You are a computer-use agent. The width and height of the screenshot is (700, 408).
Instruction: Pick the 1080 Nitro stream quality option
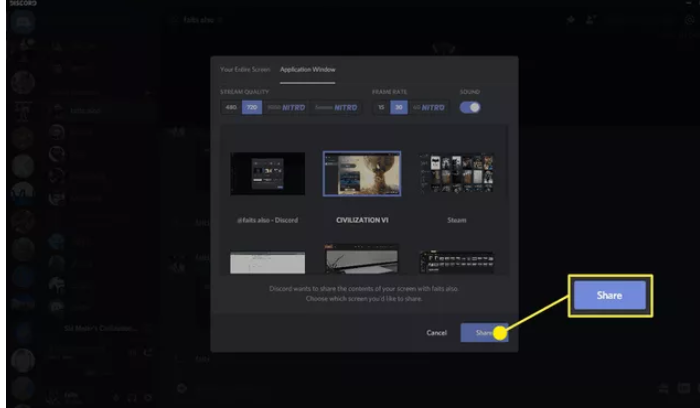(286, 108)
